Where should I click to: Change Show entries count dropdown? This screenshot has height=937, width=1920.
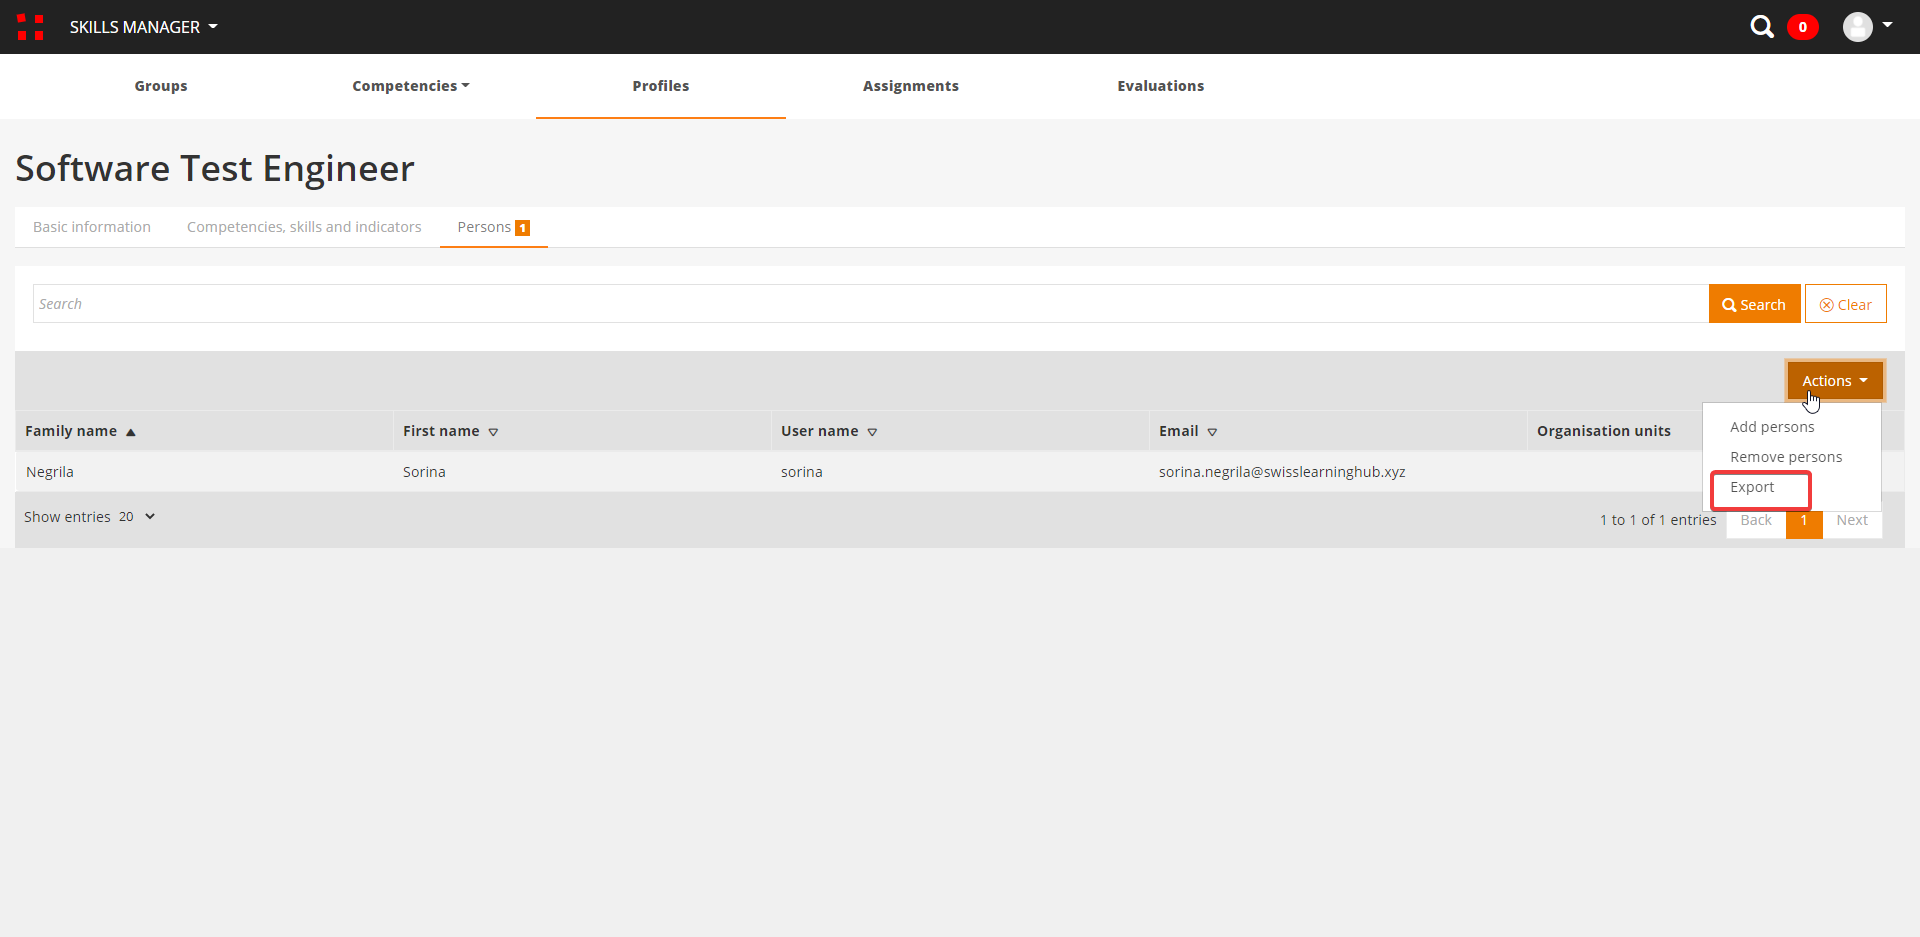[x=137, y=517]
